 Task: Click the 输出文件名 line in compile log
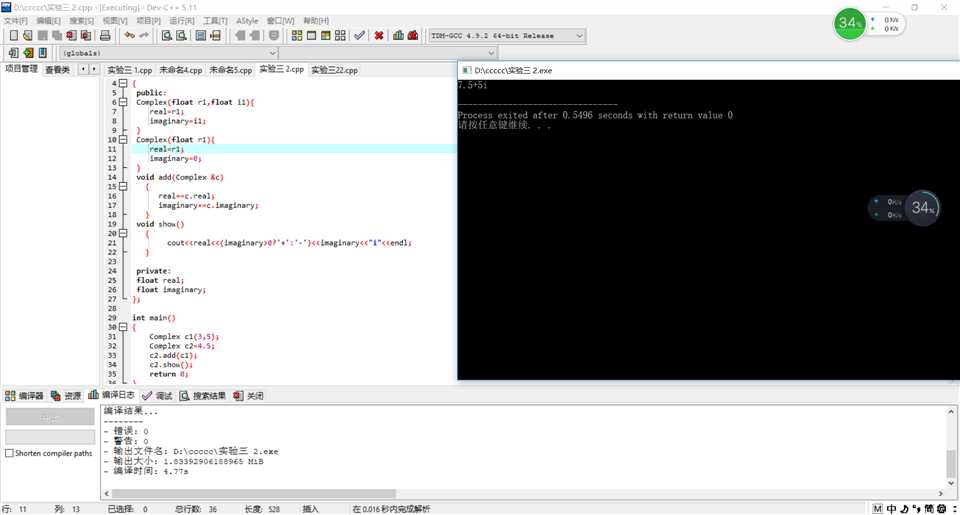click(x=191, y=451)
